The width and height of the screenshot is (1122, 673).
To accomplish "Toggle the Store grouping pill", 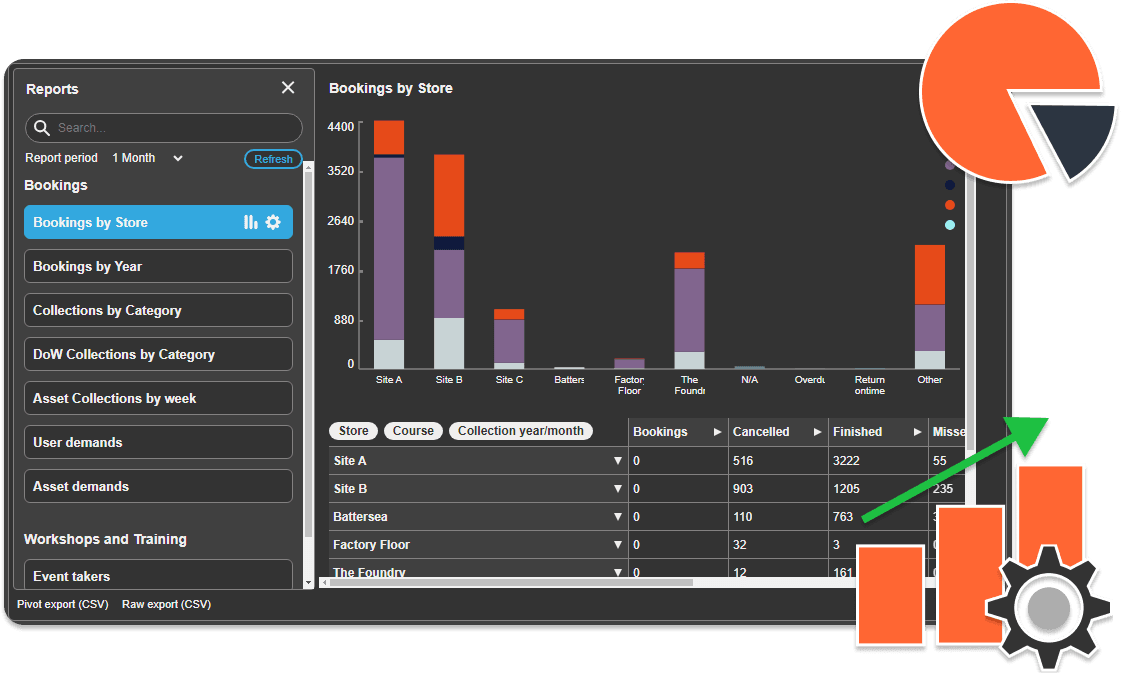I will (353, 431).
